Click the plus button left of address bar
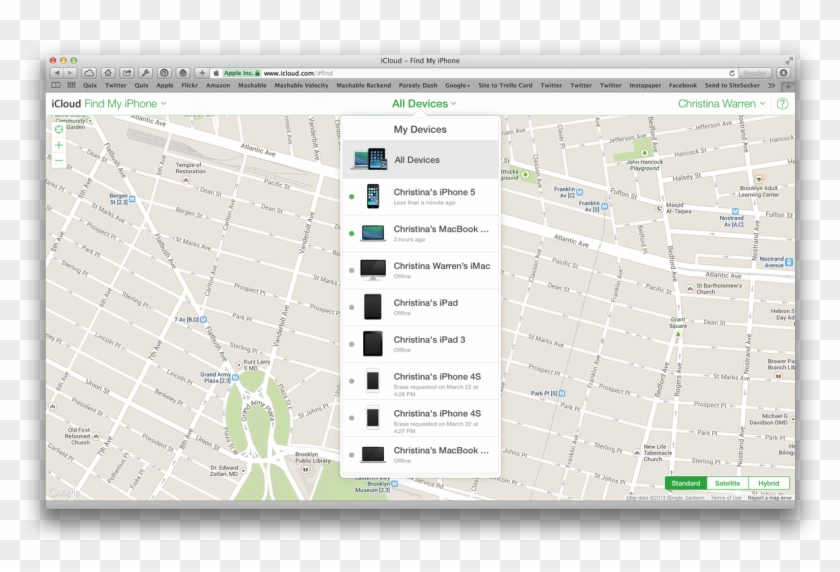Viewport: 840px width, 572px height. click(201, 73)
